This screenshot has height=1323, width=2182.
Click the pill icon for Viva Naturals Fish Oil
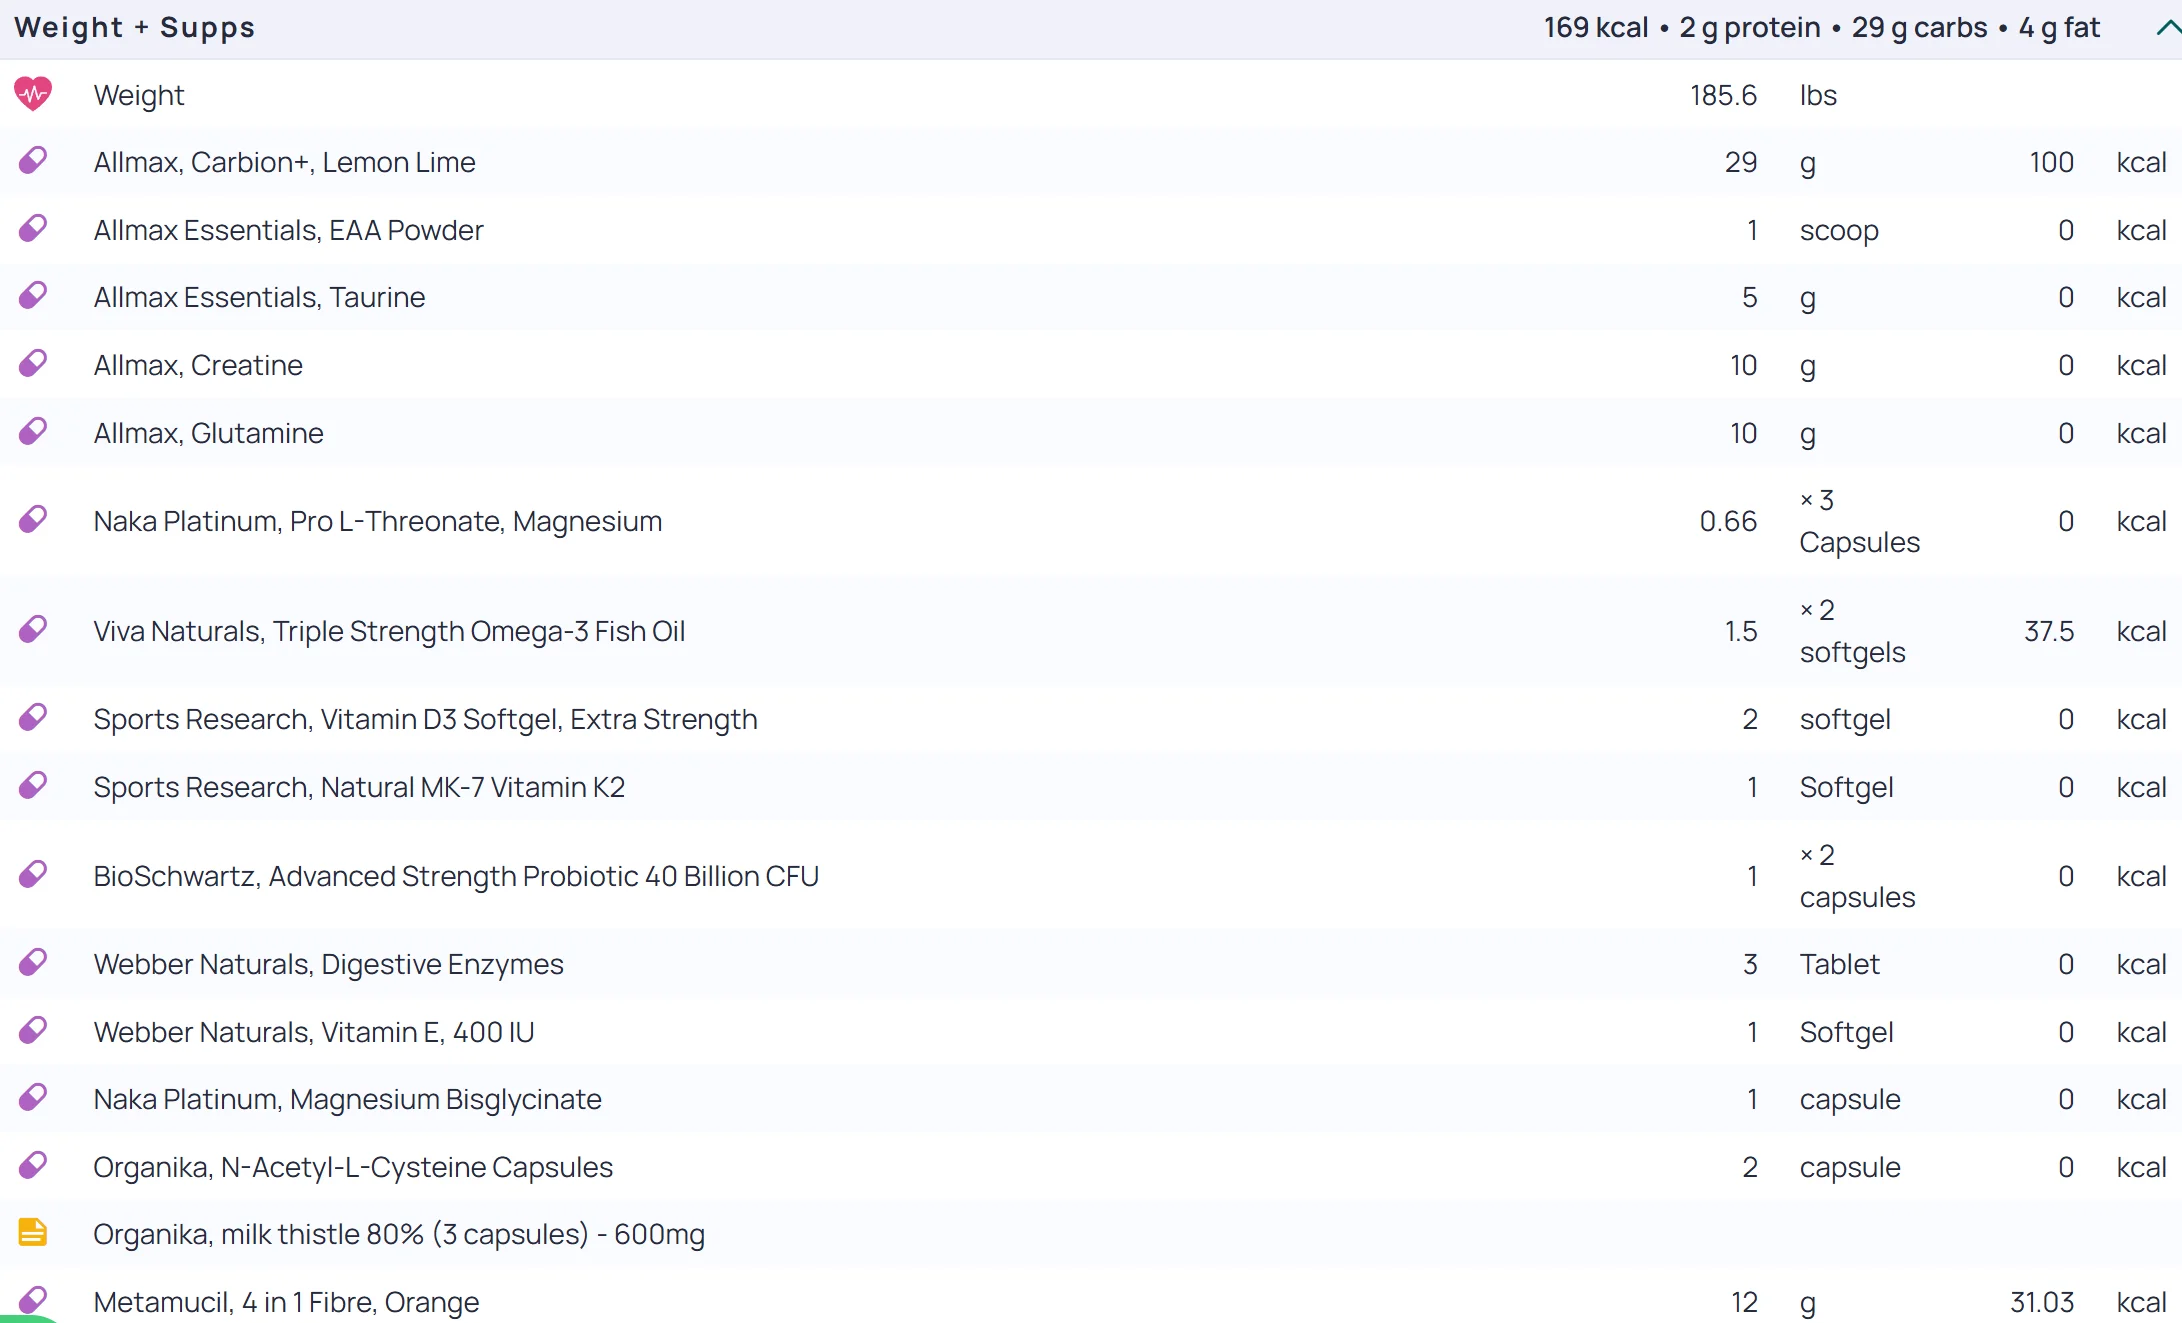[x=33, y=630]
